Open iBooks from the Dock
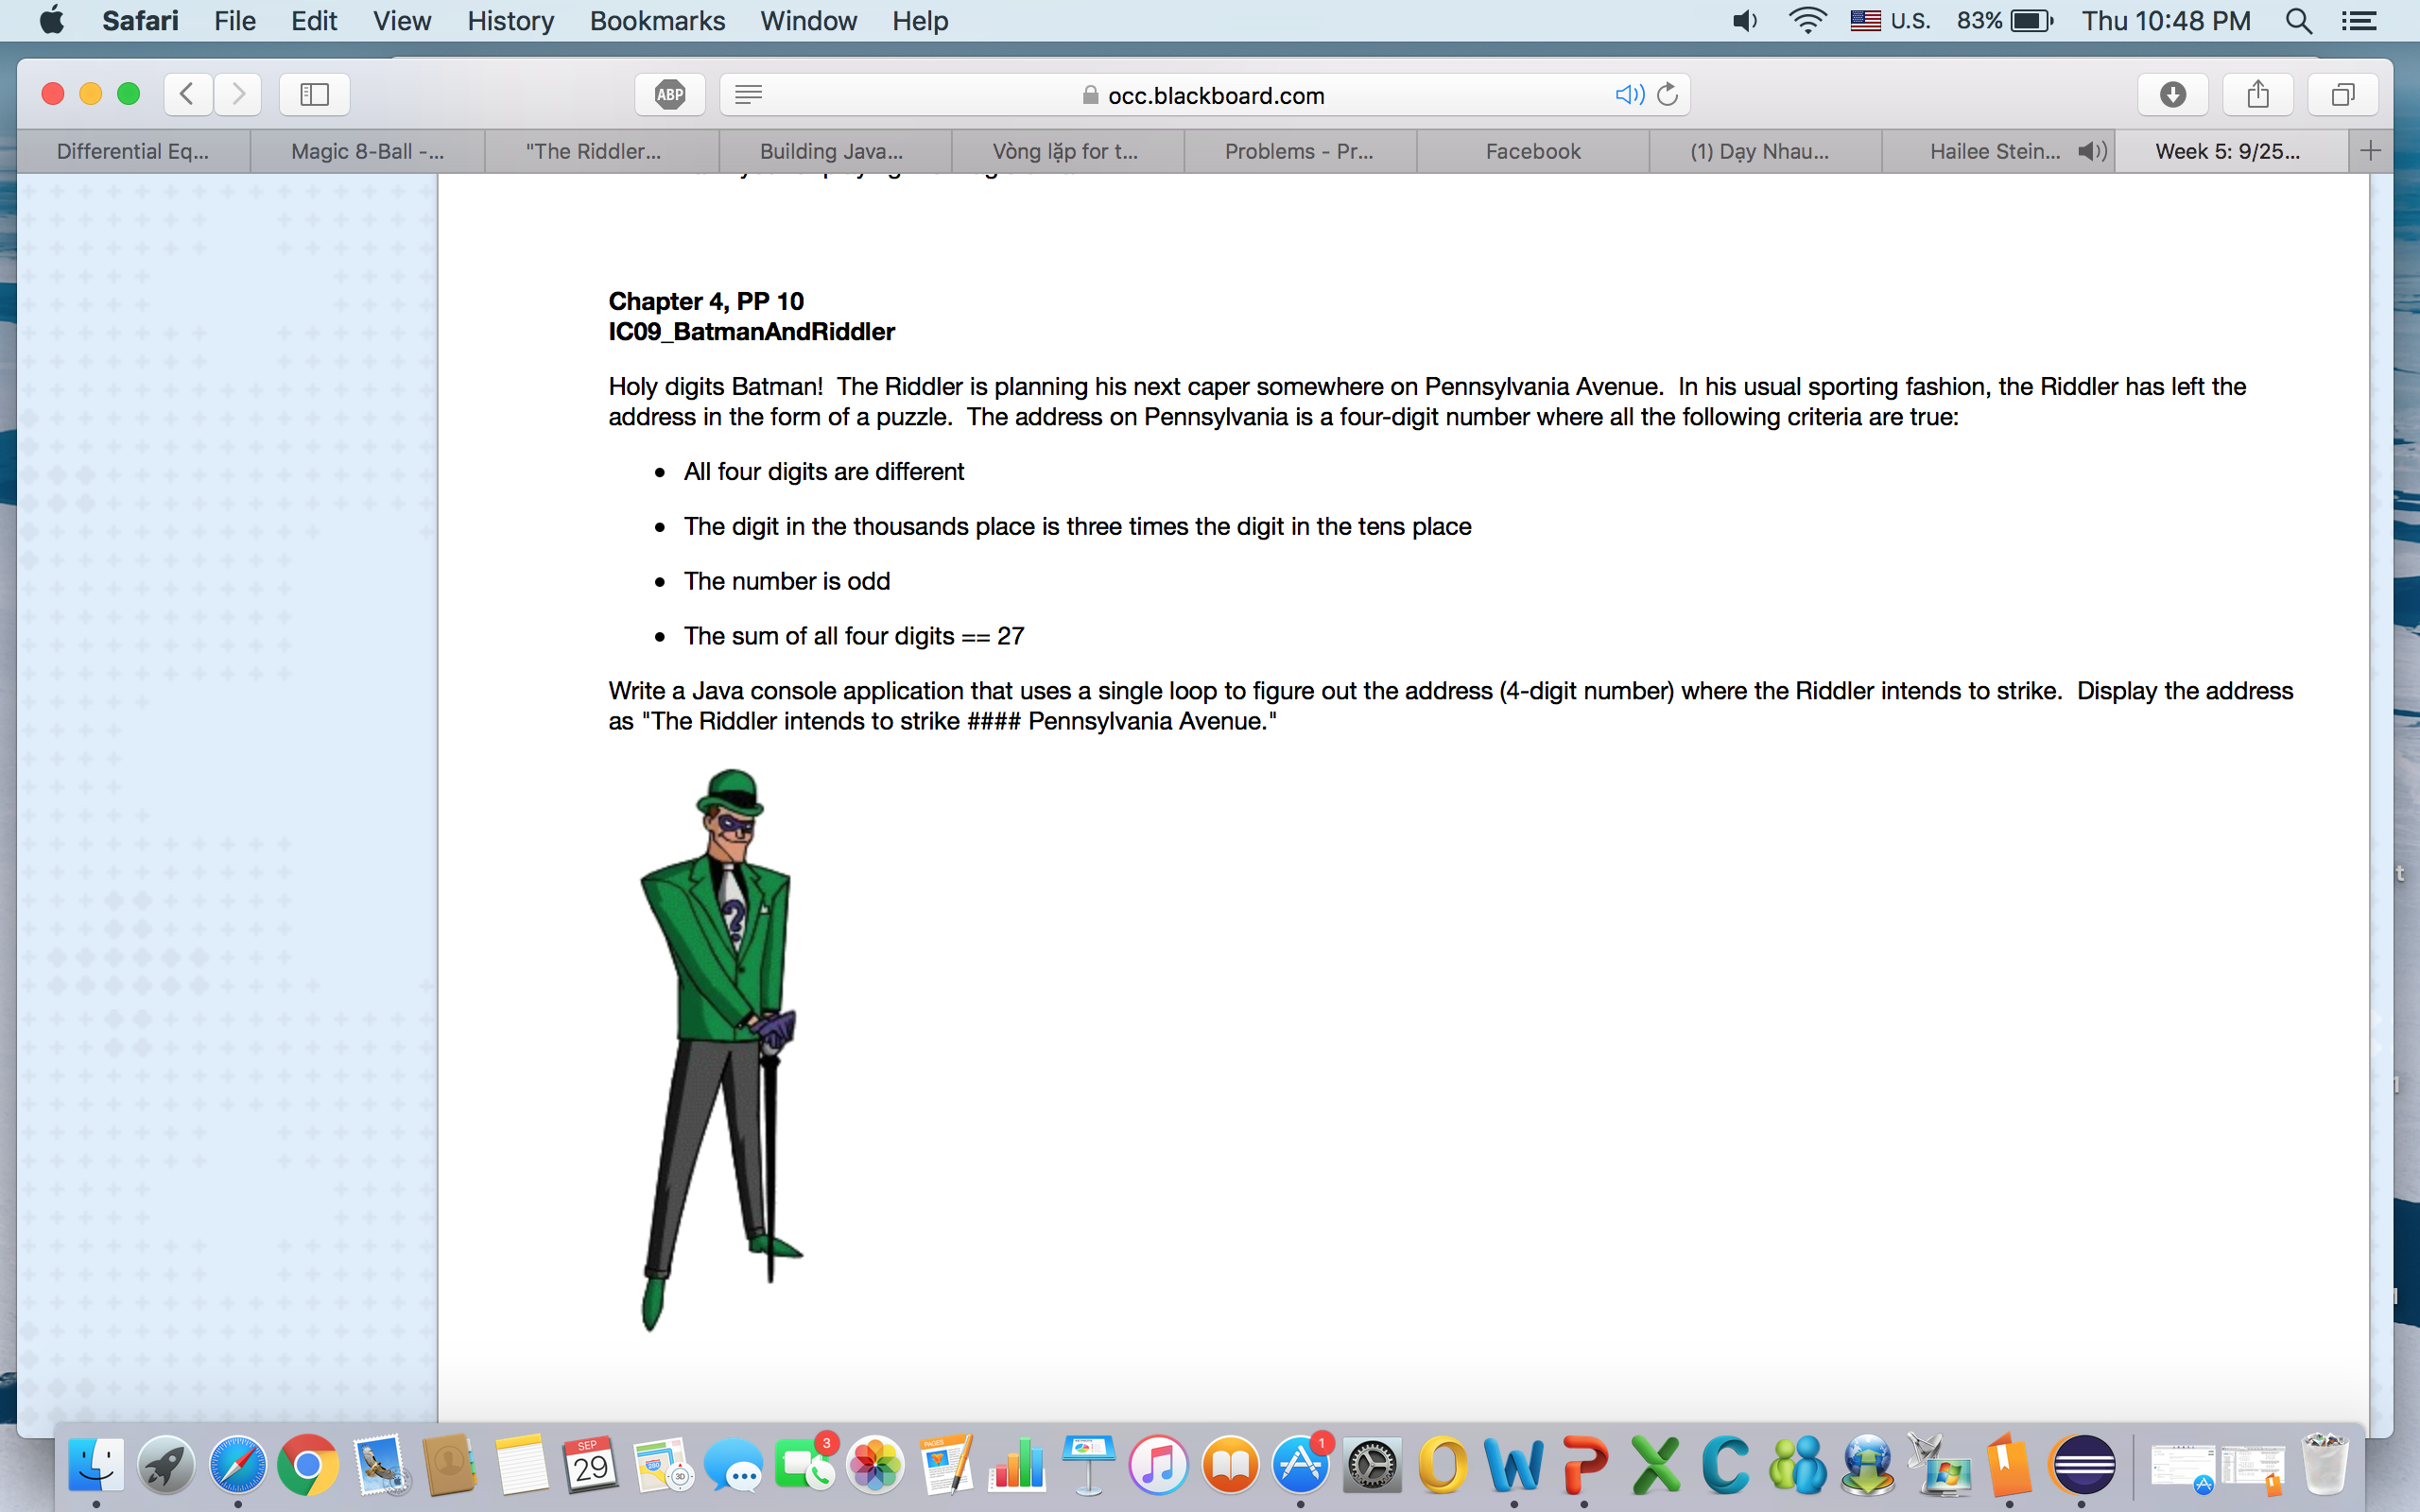Viewport: 2420px width, 1512px height. [x=1229, y=1465]
